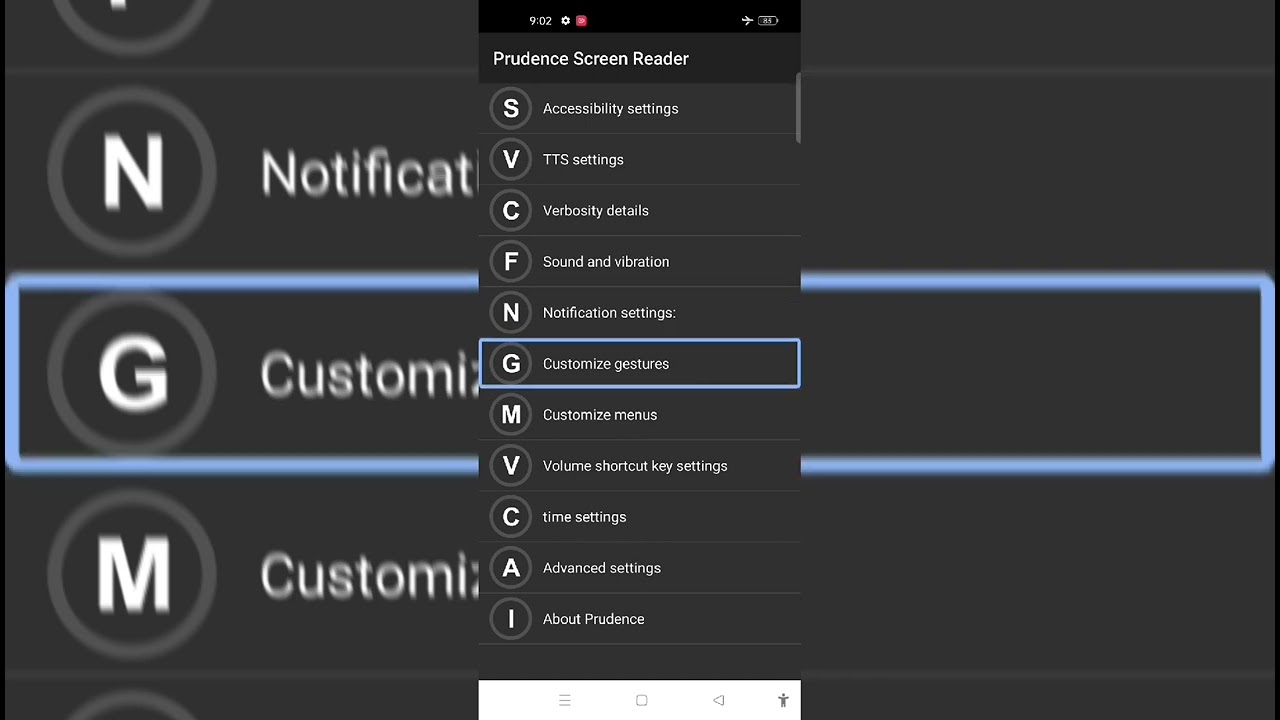
Task: Open time settings entry
Action: [x=639, y=516]
